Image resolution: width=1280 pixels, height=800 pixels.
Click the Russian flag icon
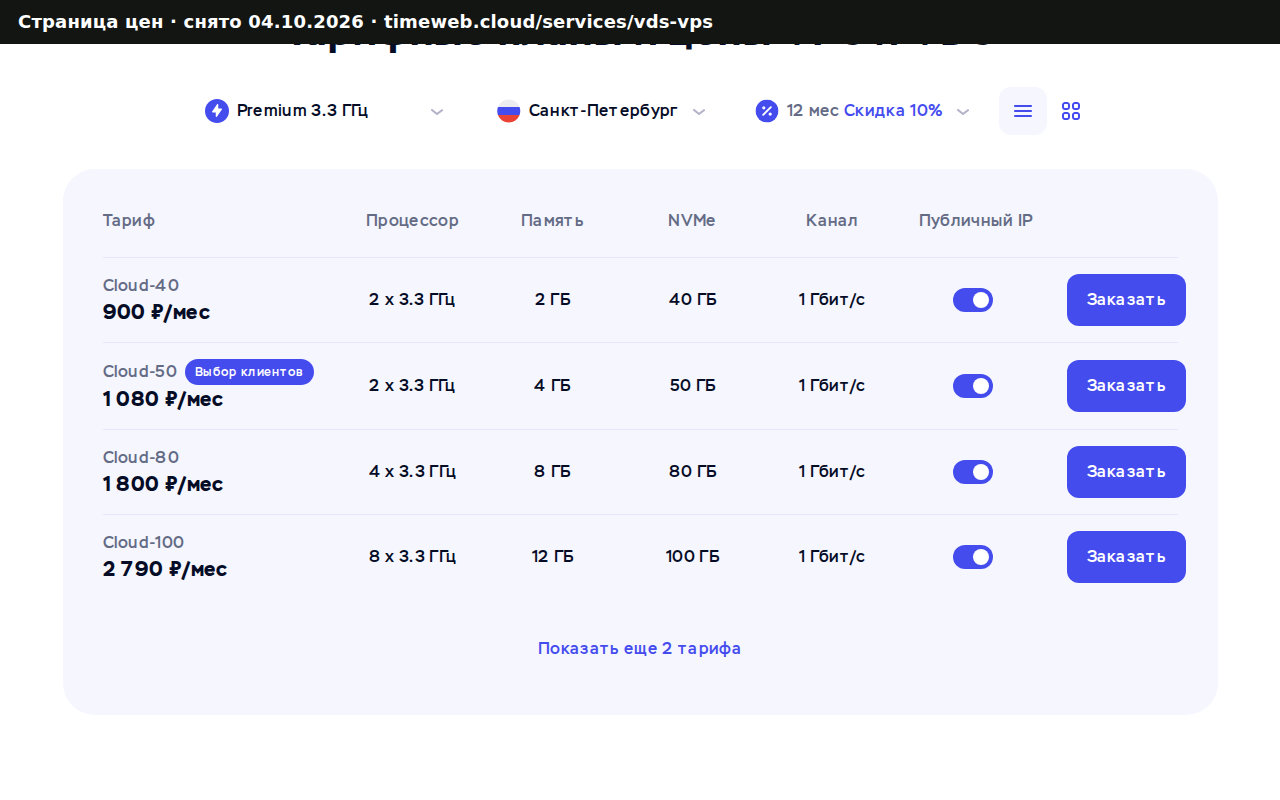[509, 111]
